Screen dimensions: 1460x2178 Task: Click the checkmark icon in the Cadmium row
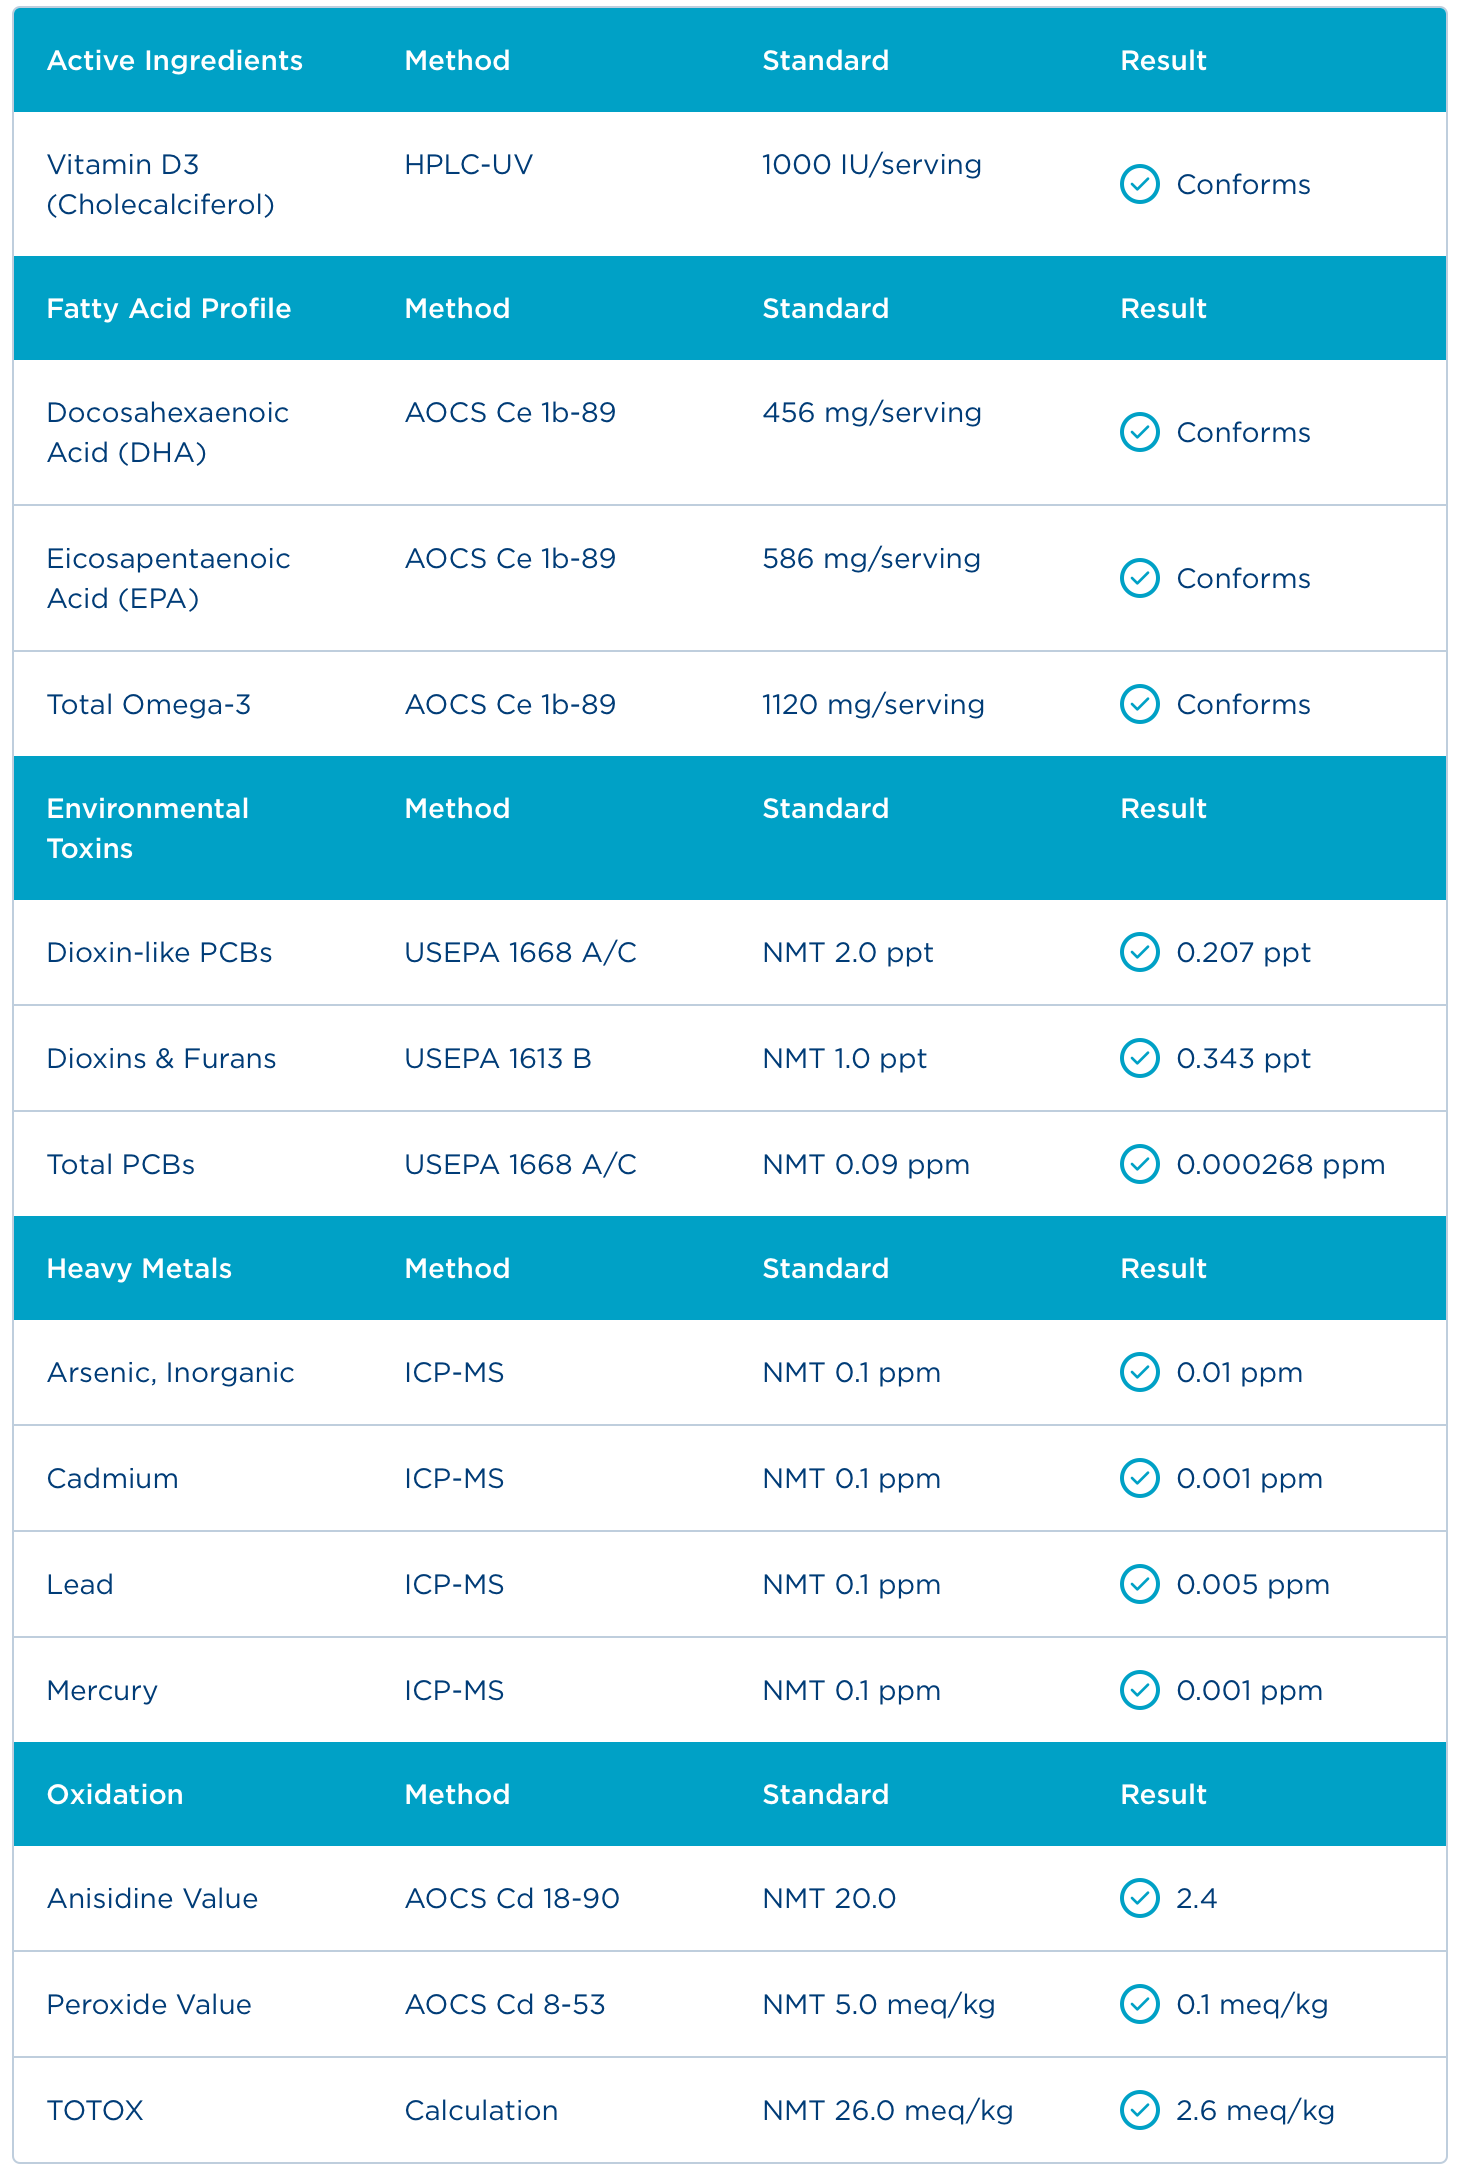tap(1139, 1478)
